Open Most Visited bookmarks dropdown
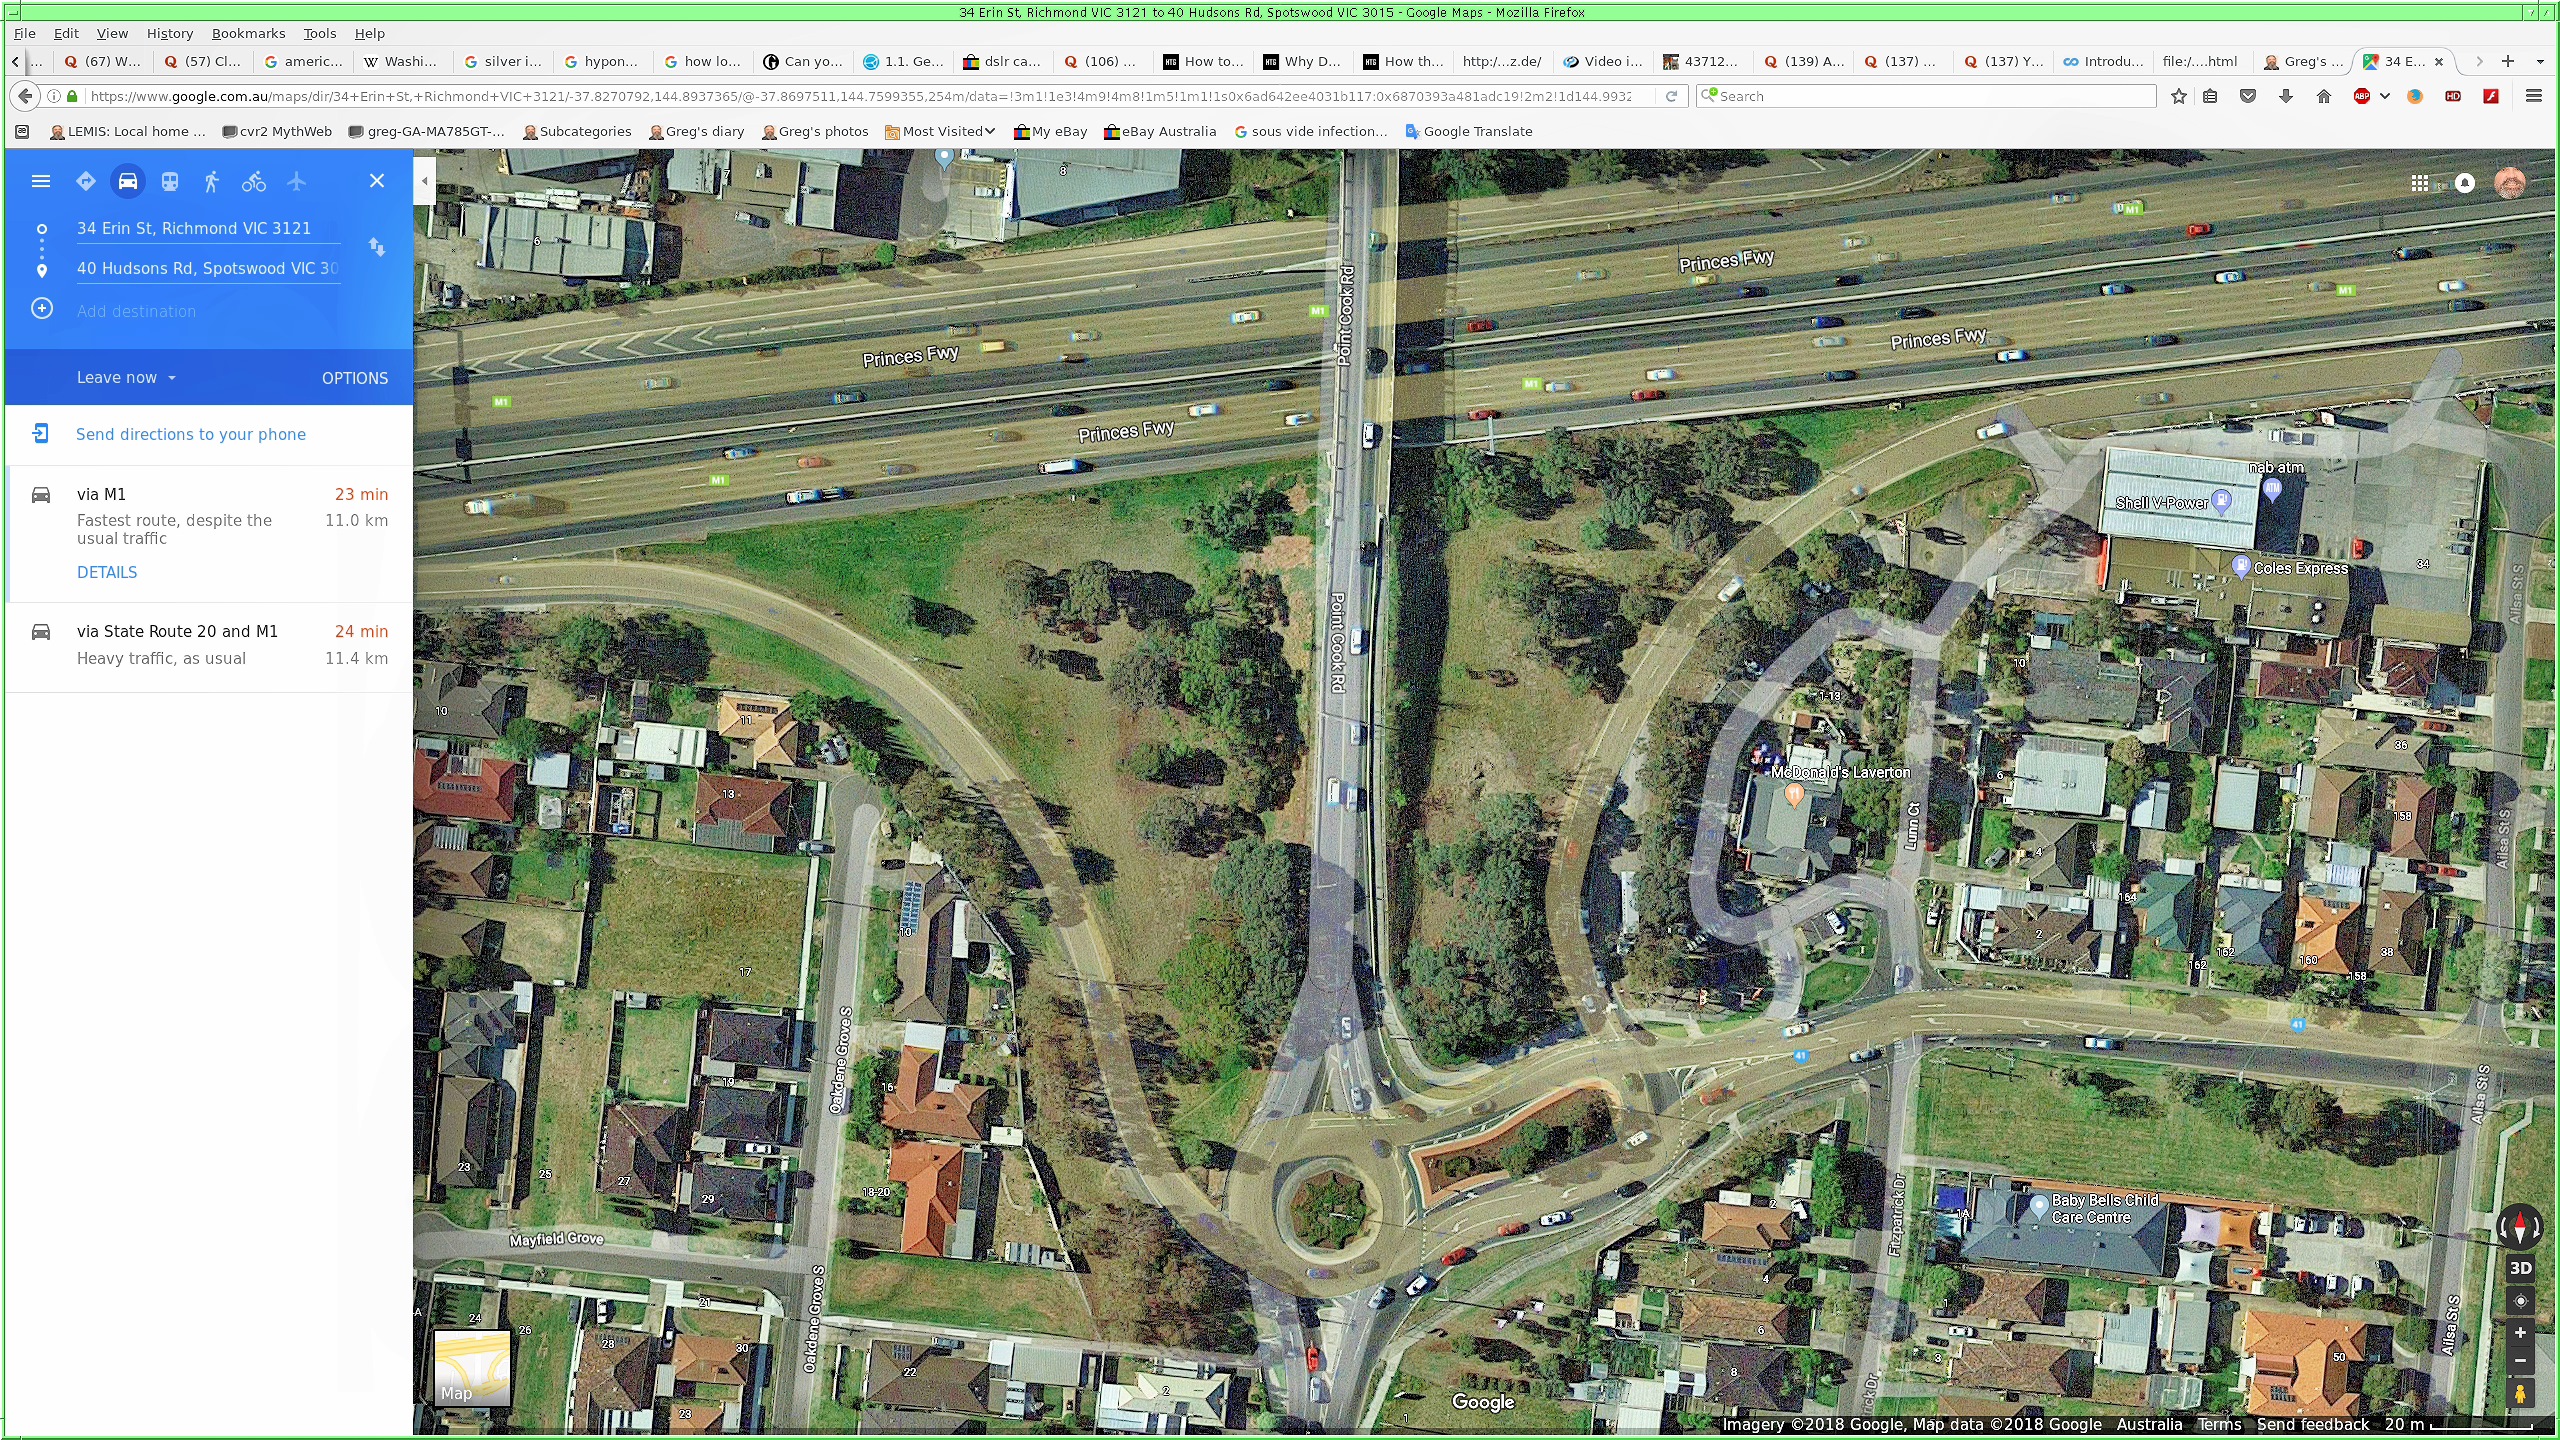 tap(940, 131)
